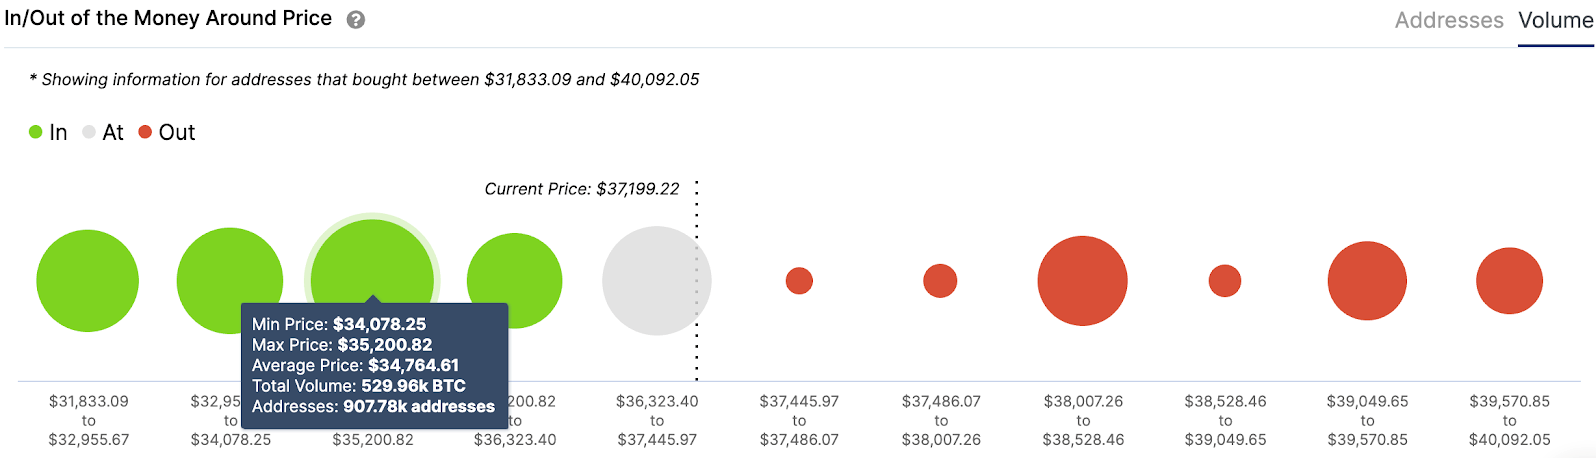Click the green bubble for $31,833.09 range
Viewport: 1596px width, 458px height.
point(88,281)
